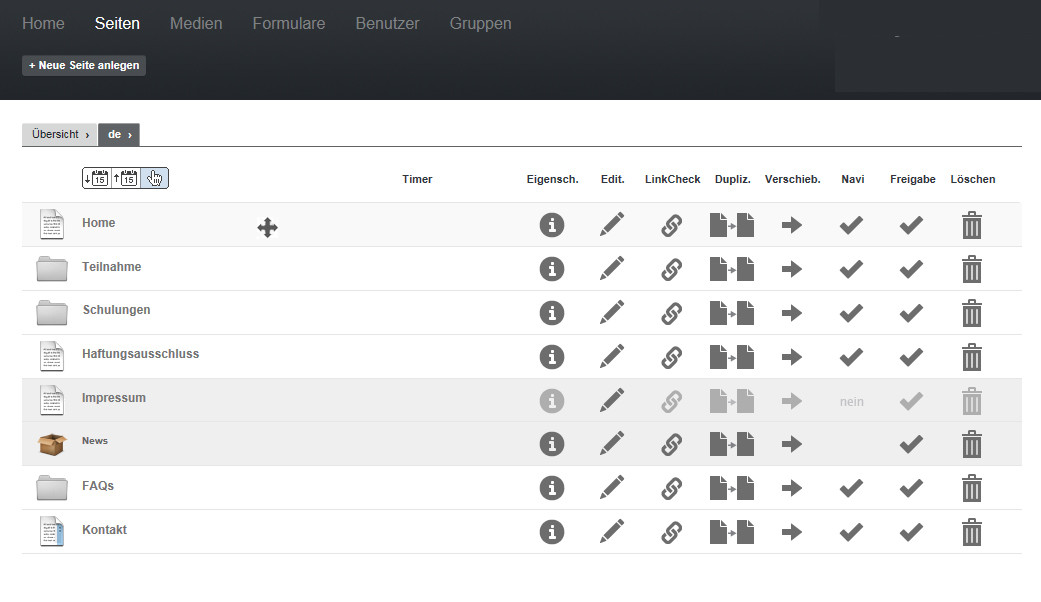
Task: Sort pages by date descending
Action: [96, 178]
